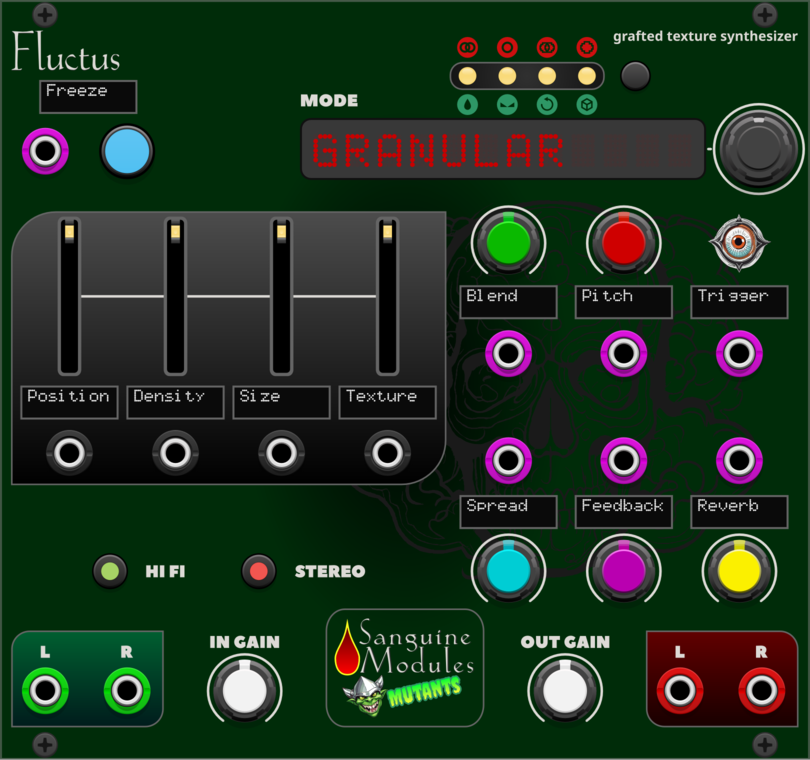This screenshot has height=760, width=810.
Task: Click the green circular arrow mode icon
Action: pyautogui.click(x=547, y=105)
